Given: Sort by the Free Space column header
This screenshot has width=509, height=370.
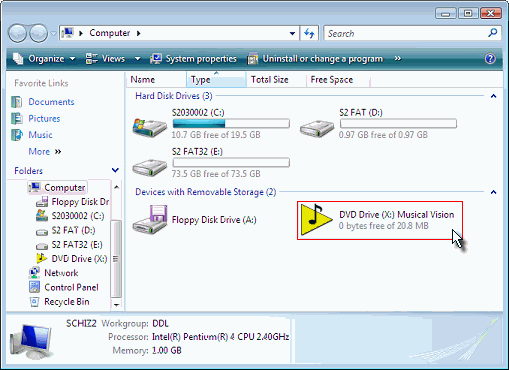Looking at the screenshot, I should click(x=338, y=80).
